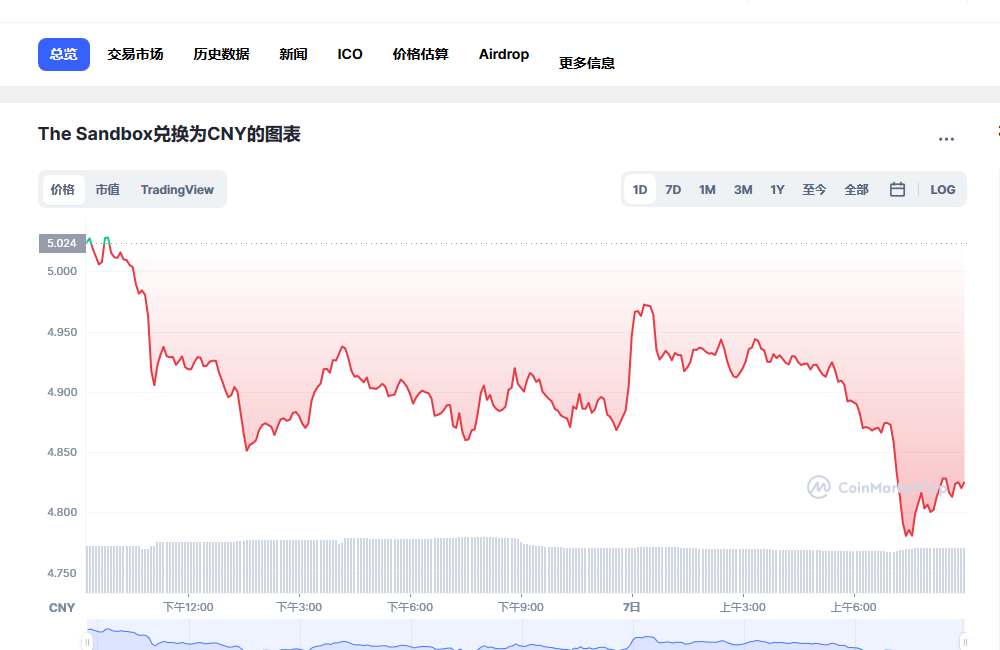This screenshot has width=1000, height=650.
Task: Click the 下午12:00 time axis label
Action: (188, 607)
